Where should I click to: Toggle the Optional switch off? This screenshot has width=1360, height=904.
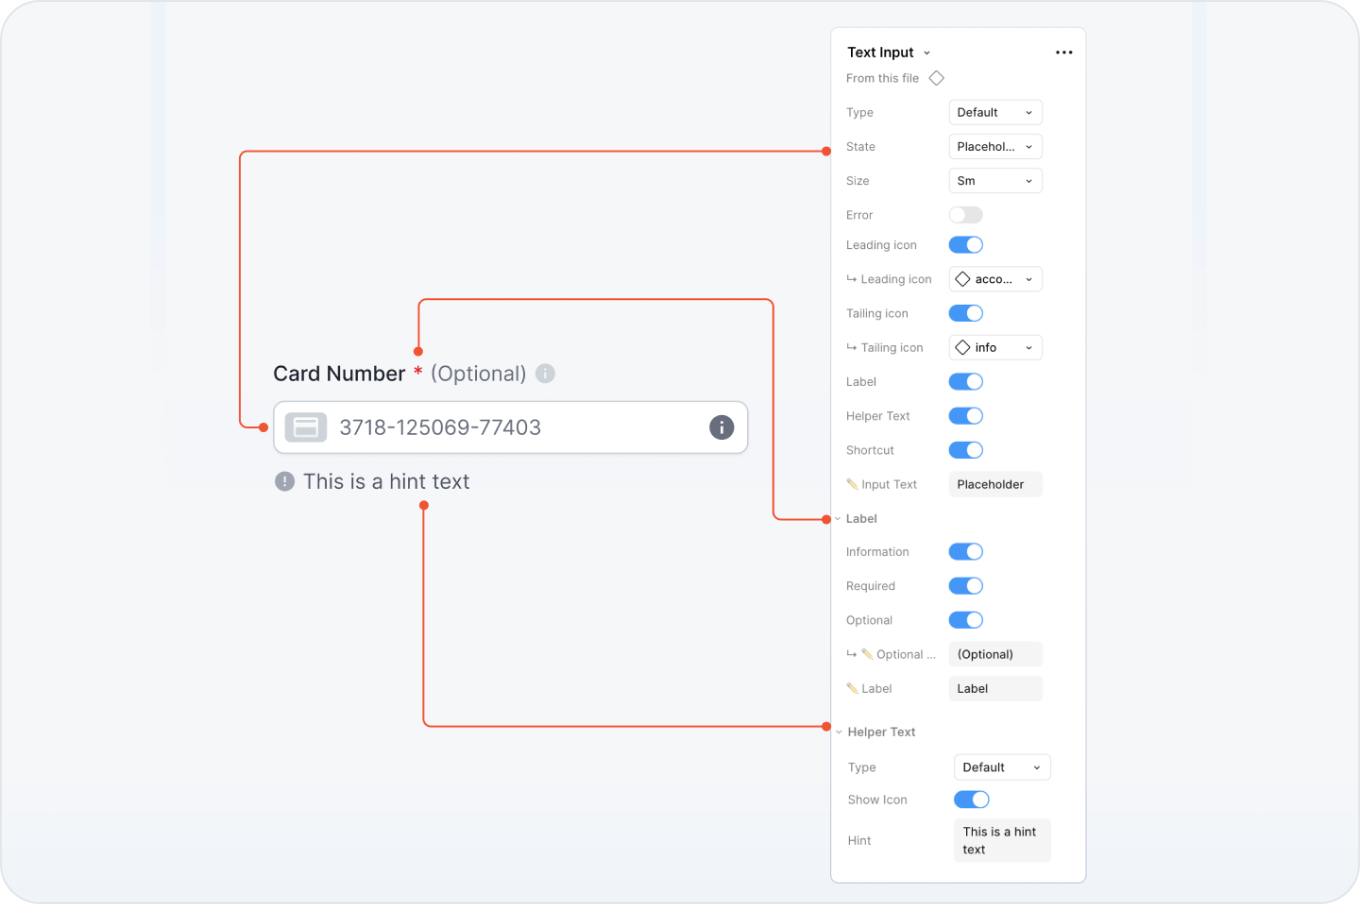point(966,620)
